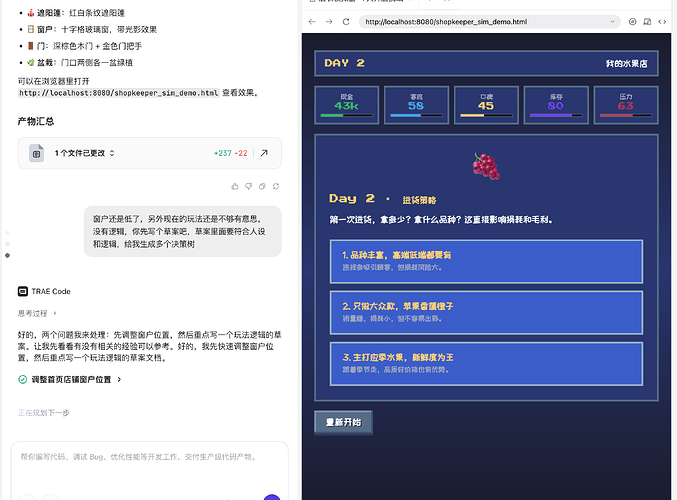Expand the 思考过程 section

point(37,313)
